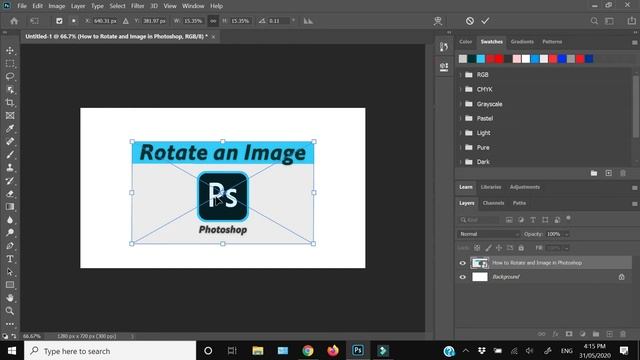The image size is (640, 360).
Task: Select the Horizontal Type tool
Action: [x=10, y=259]
